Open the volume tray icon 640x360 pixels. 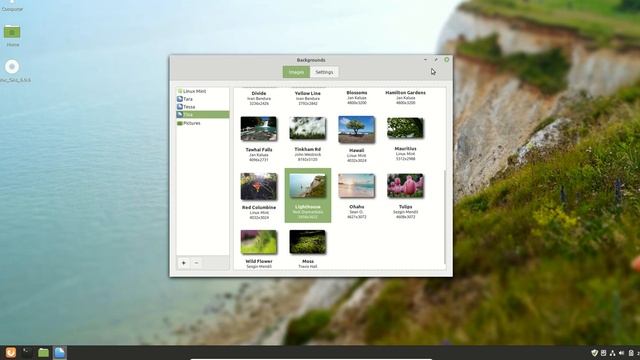pos(621,353)
